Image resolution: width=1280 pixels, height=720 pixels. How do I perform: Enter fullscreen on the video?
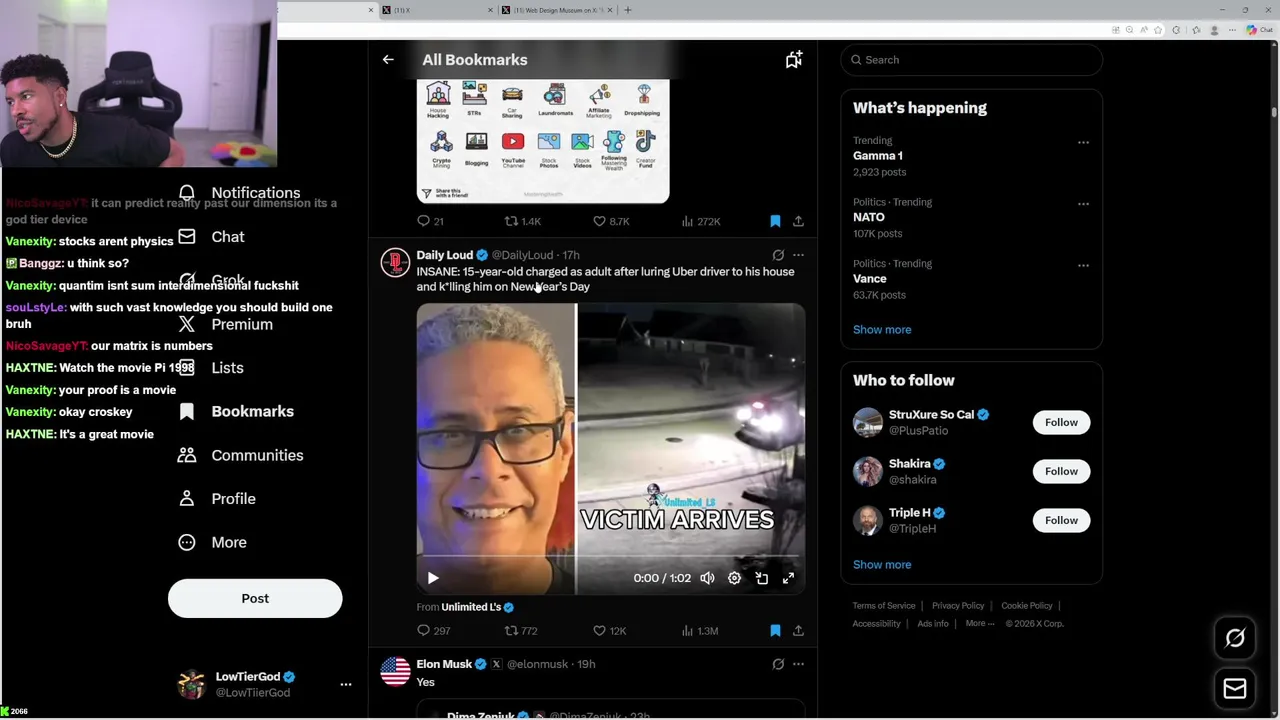(788, 578)
